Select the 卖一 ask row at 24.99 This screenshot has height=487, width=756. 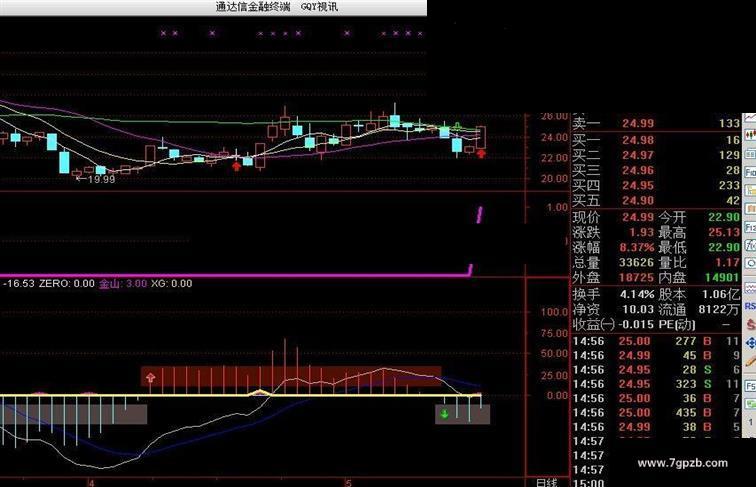[656, 123]
